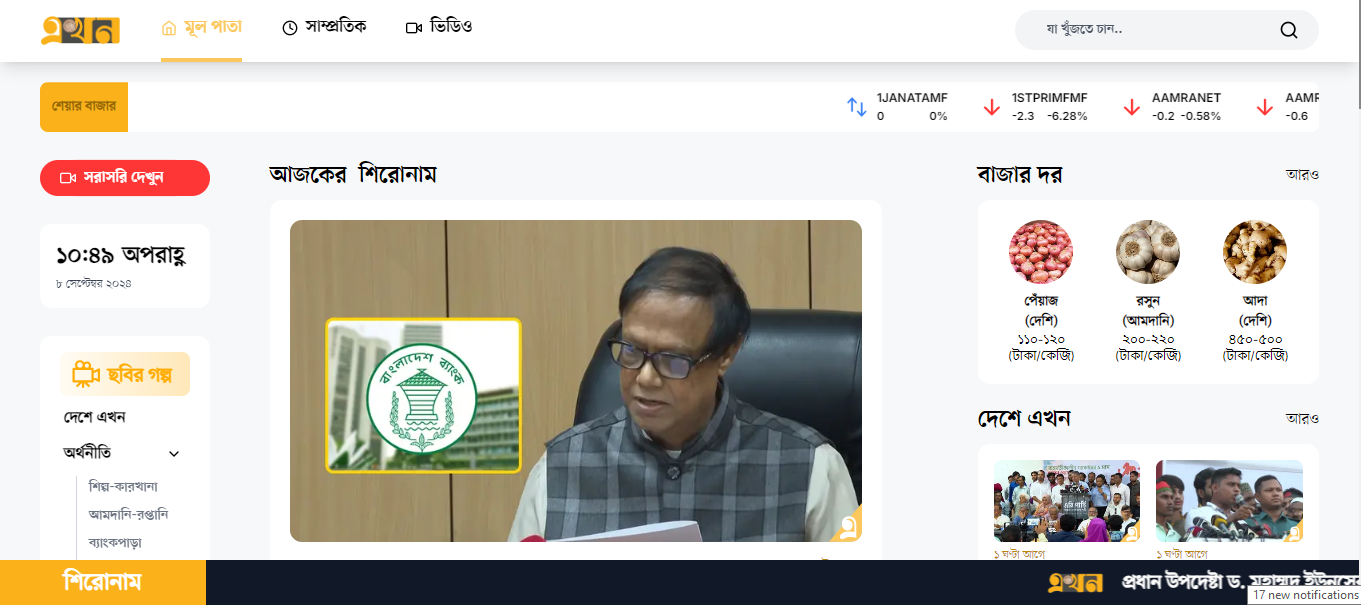
Task: Click the Ekhon logo in header
Action: coord(80,30)
